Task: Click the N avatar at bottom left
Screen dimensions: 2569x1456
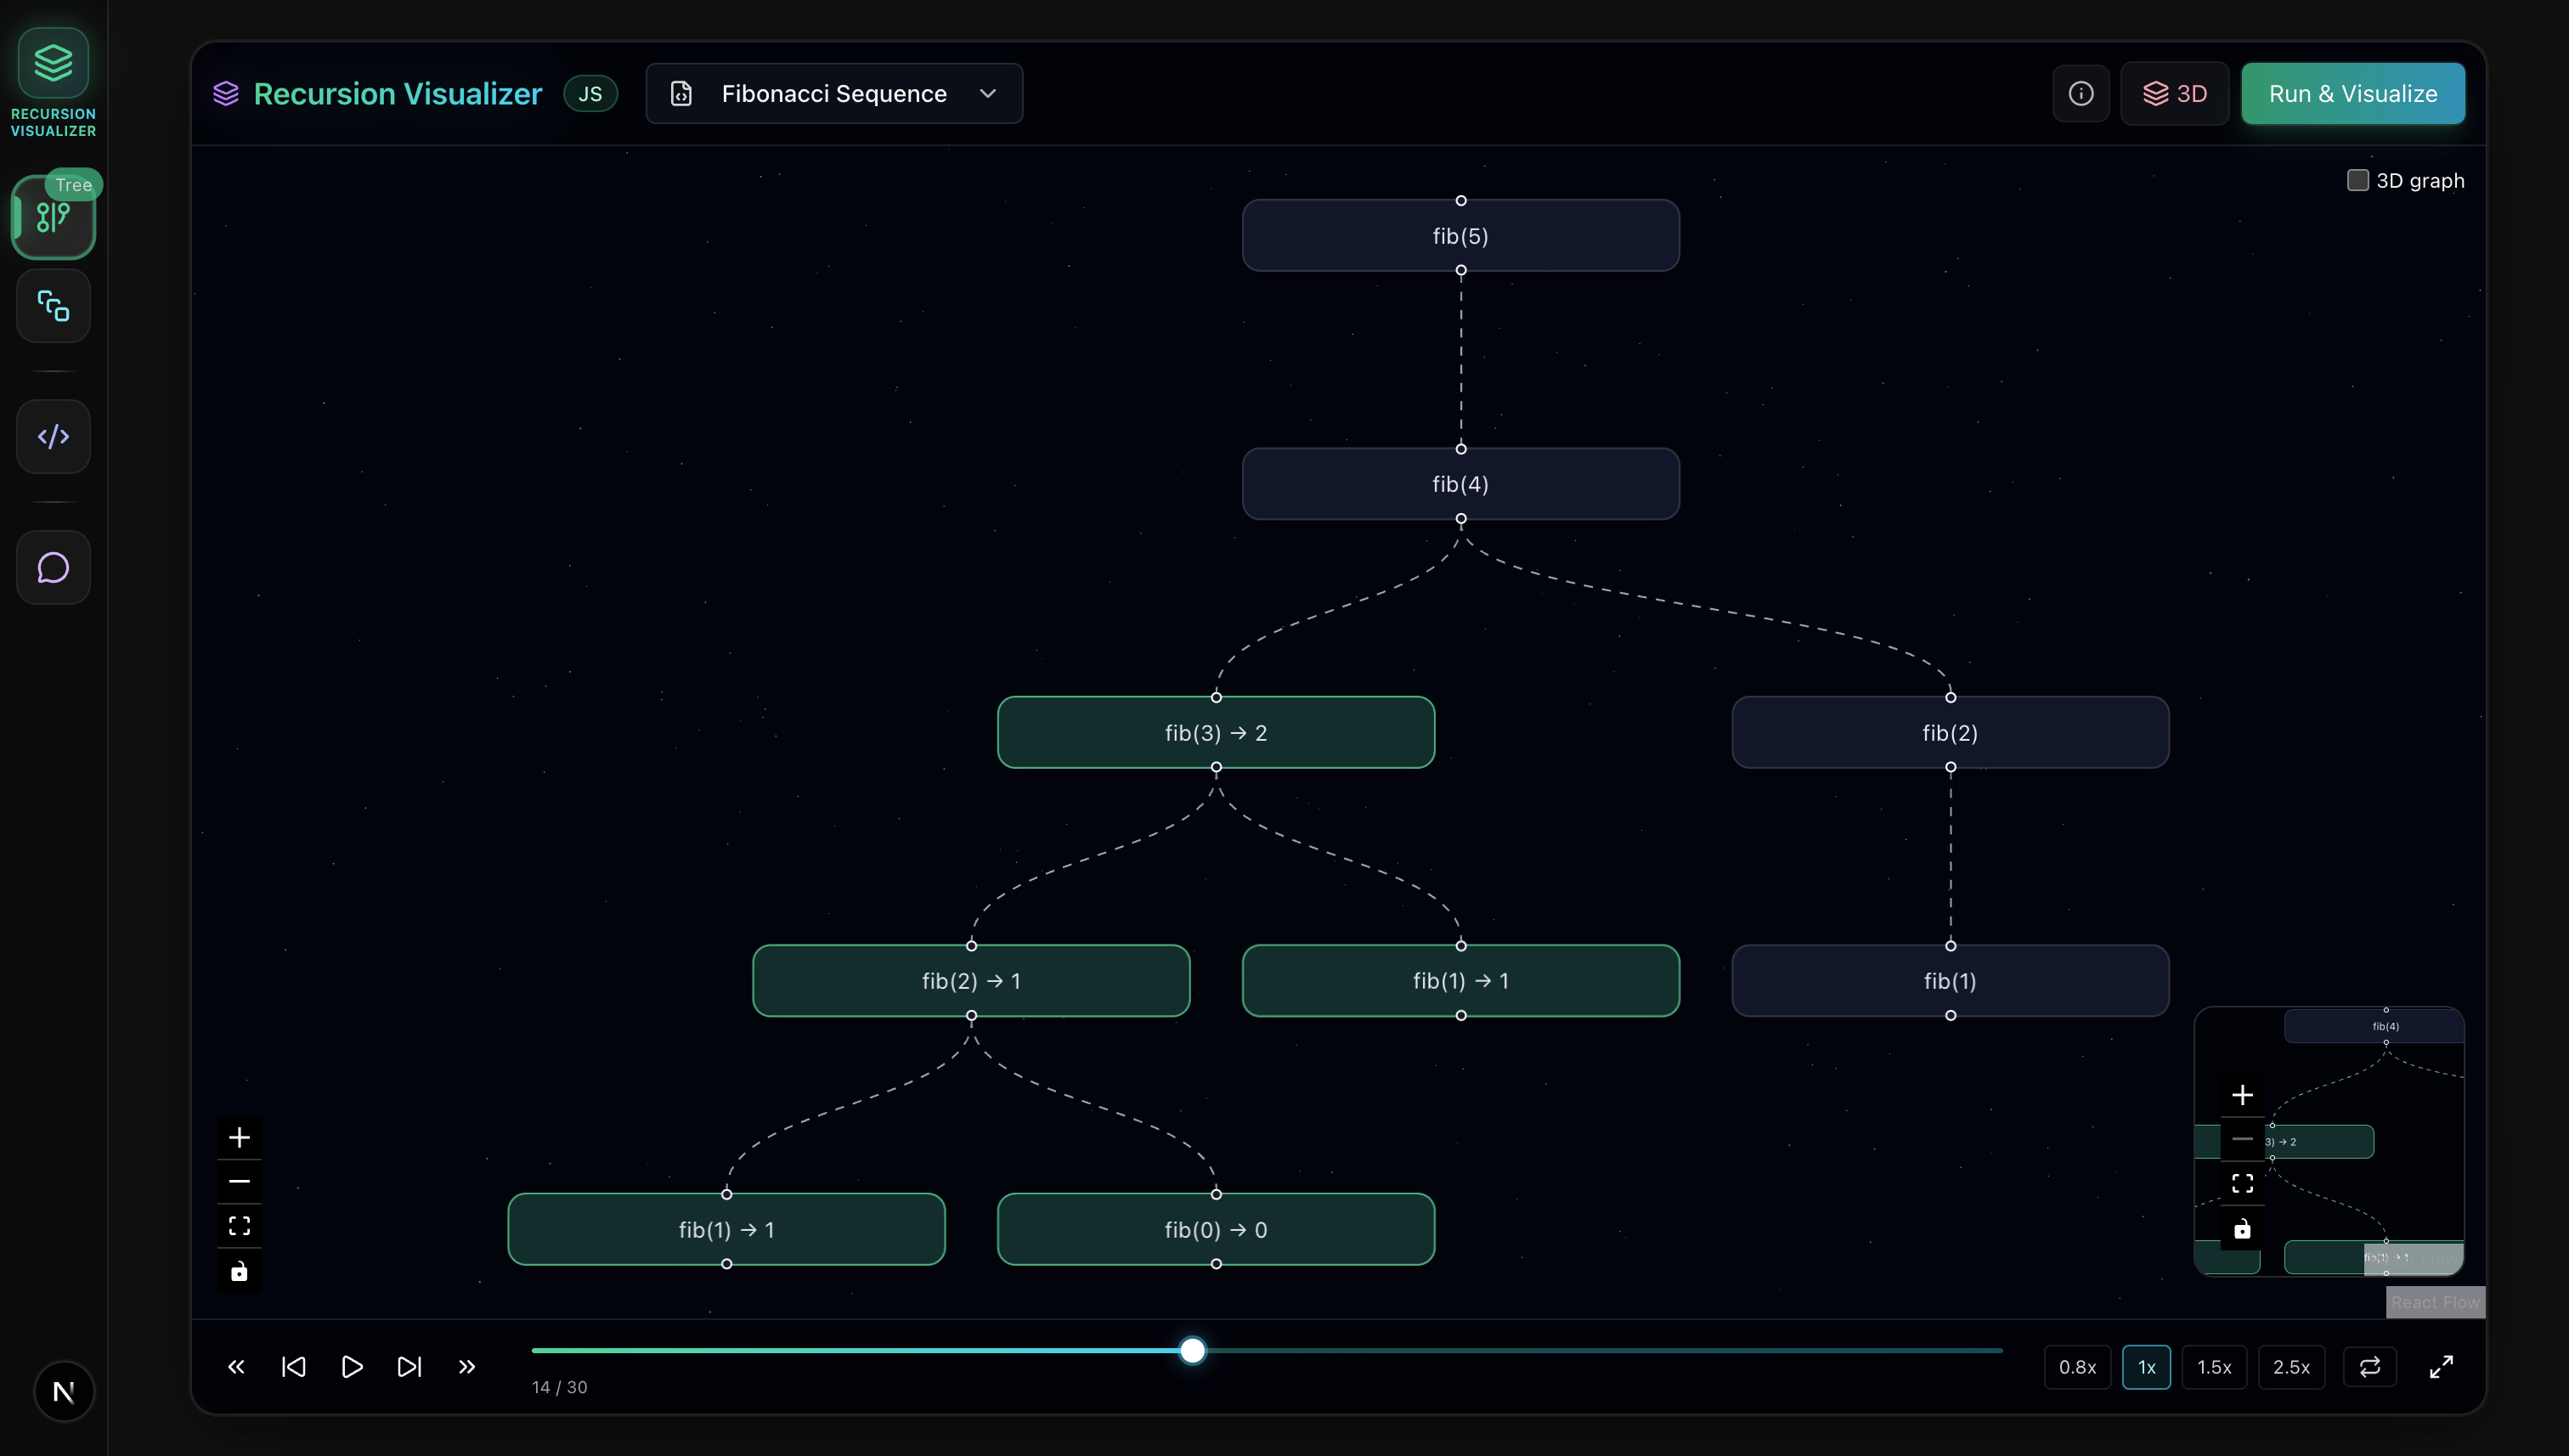Action: 64,1391
